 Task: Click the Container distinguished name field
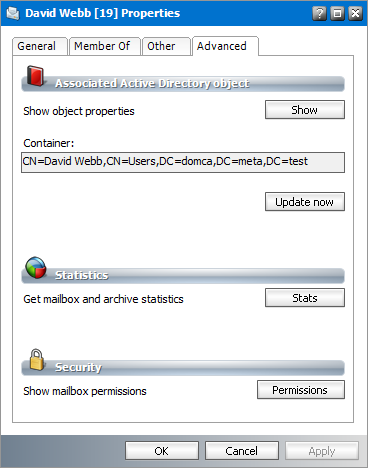tap(183, 162)
